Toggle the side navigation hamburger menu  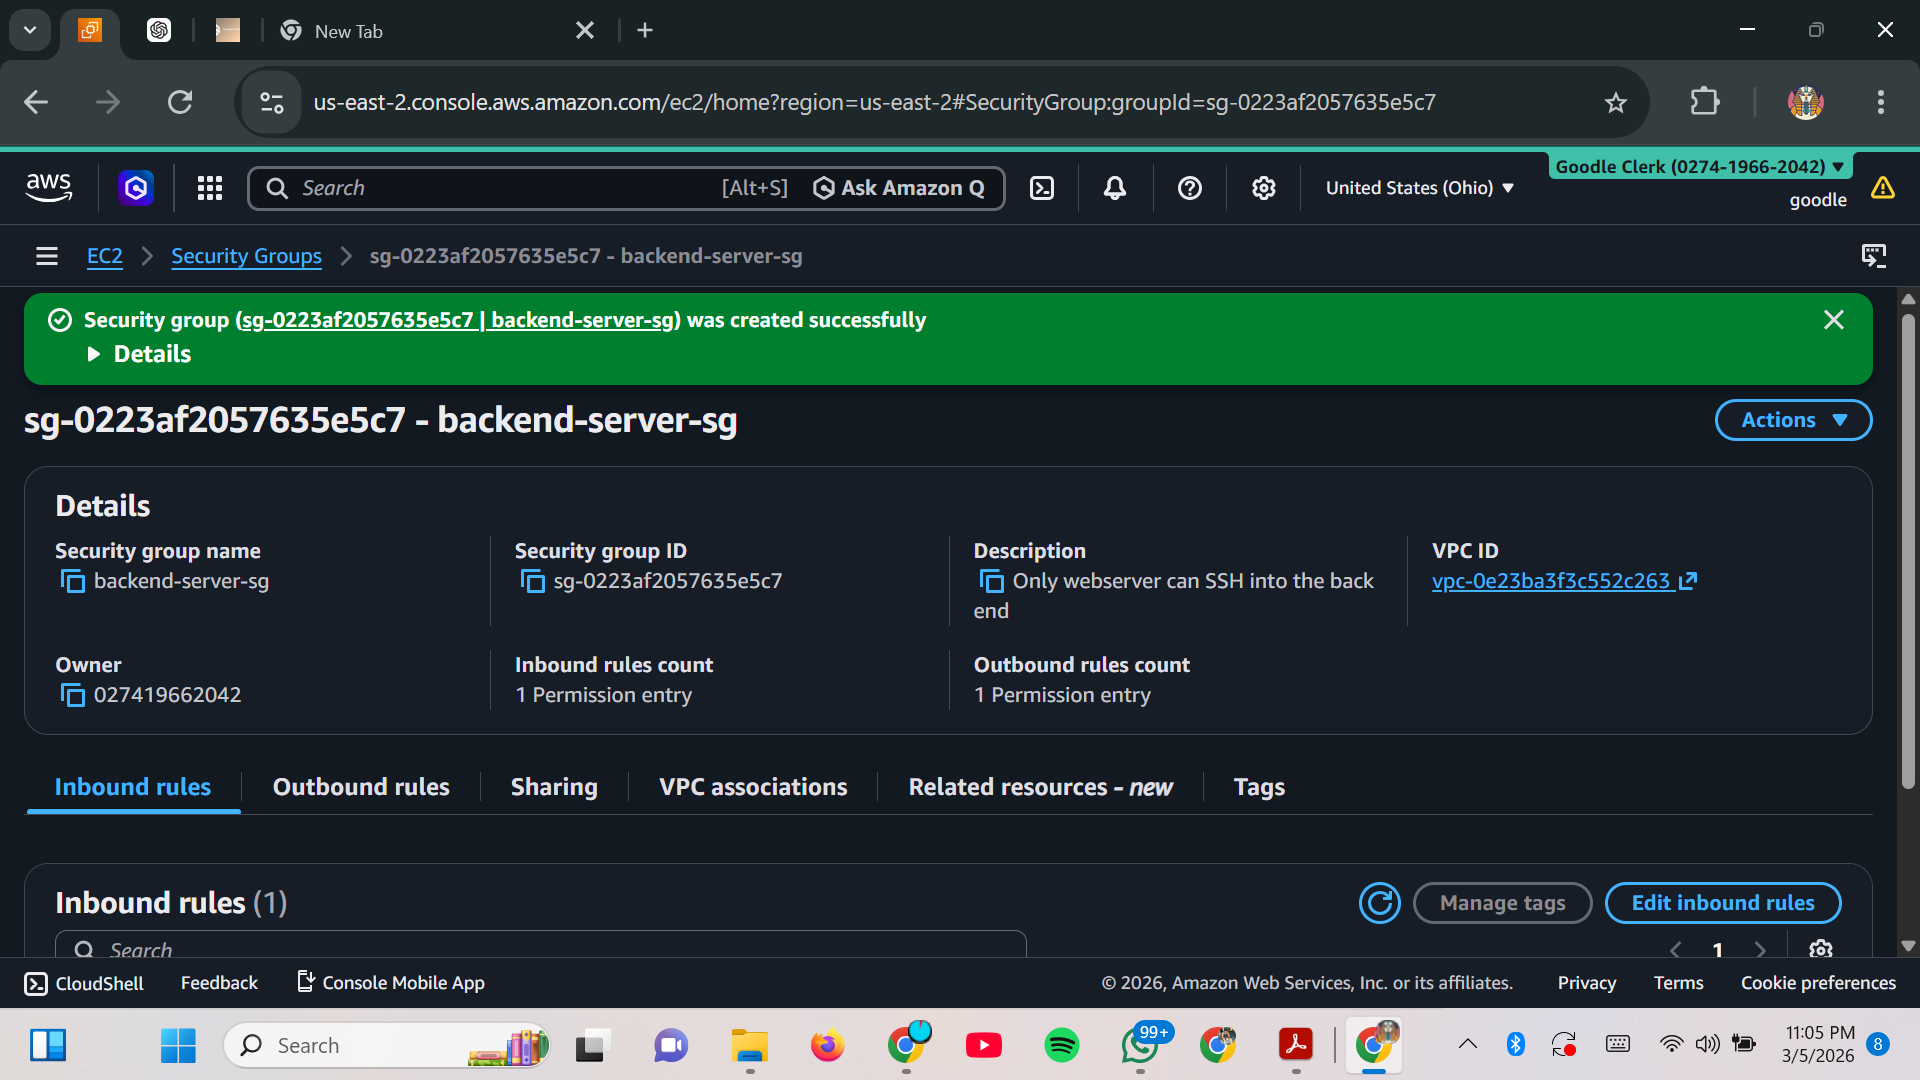(47, 256)
